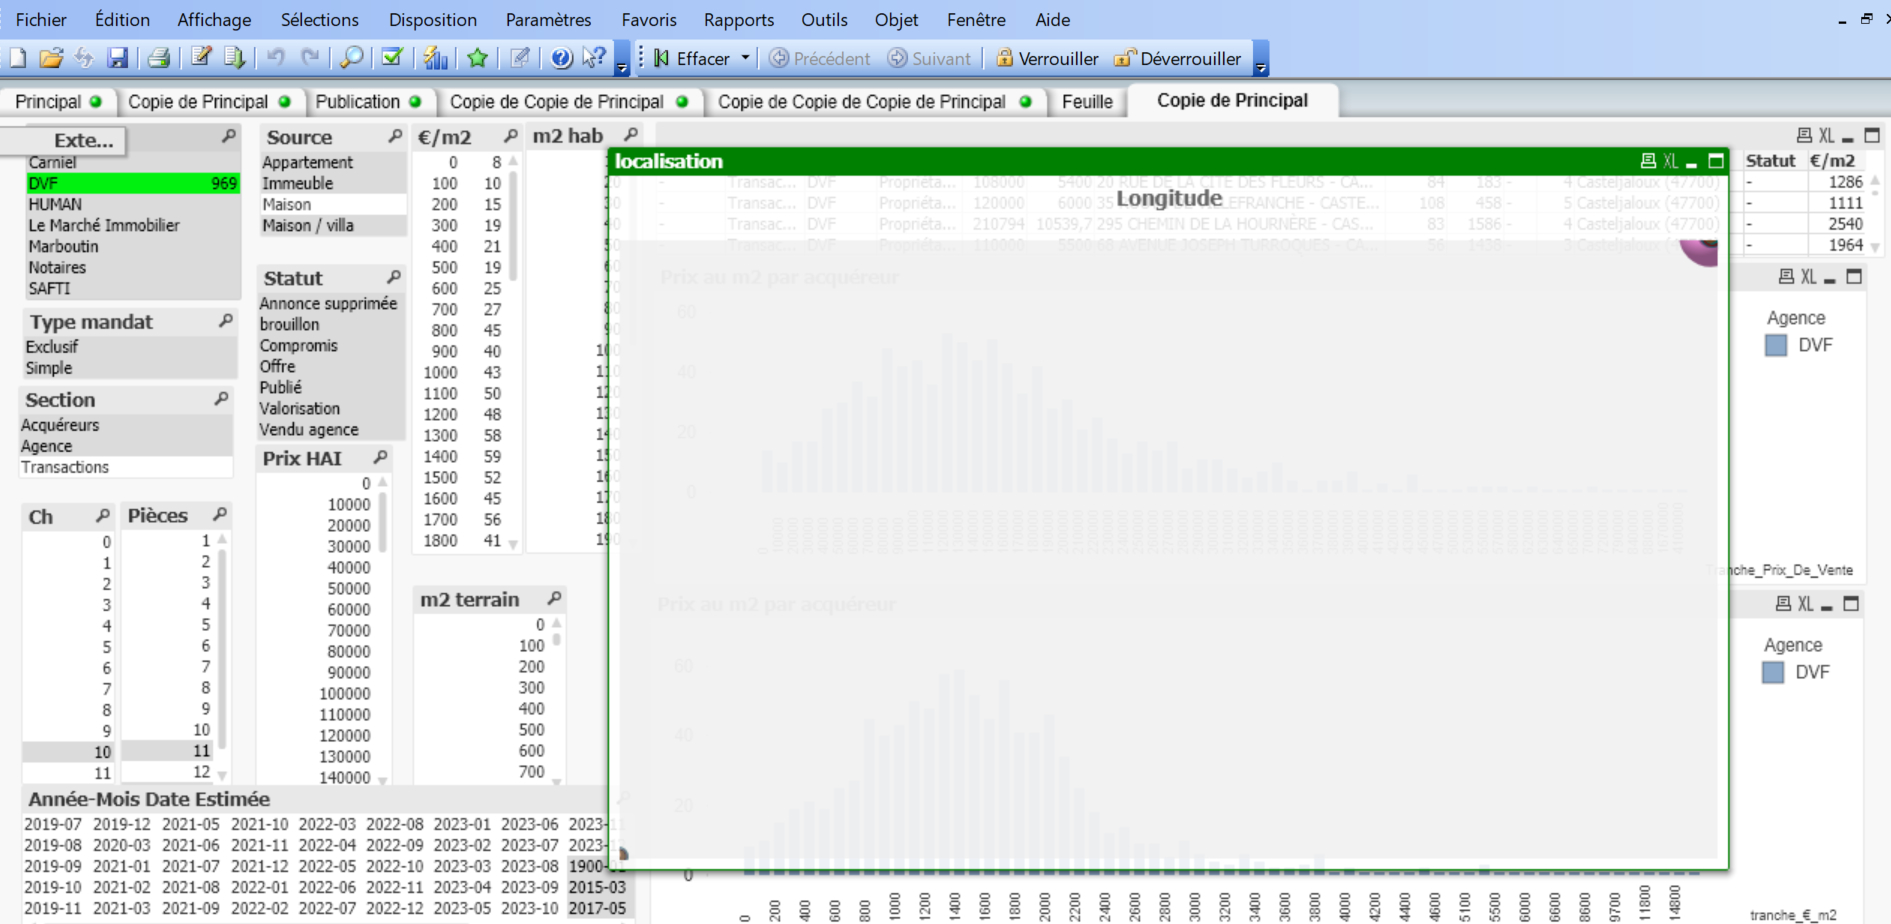Open the Rapports menu
The height and width of the screenshot is (924, 1891).
click(x=738, y=20)
